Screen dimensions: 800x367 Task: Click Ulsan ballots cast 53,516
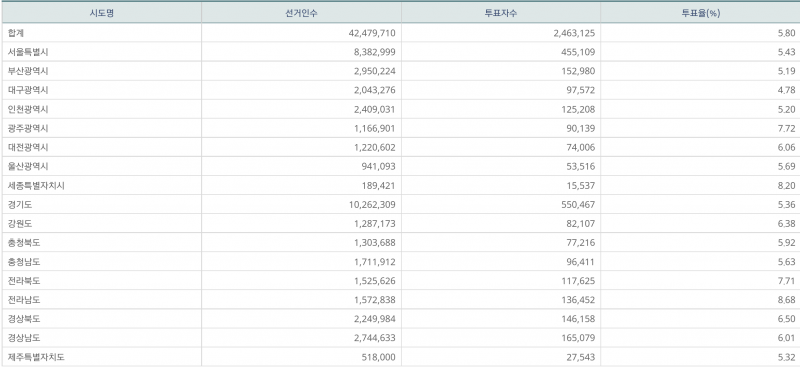click(581, 166)
